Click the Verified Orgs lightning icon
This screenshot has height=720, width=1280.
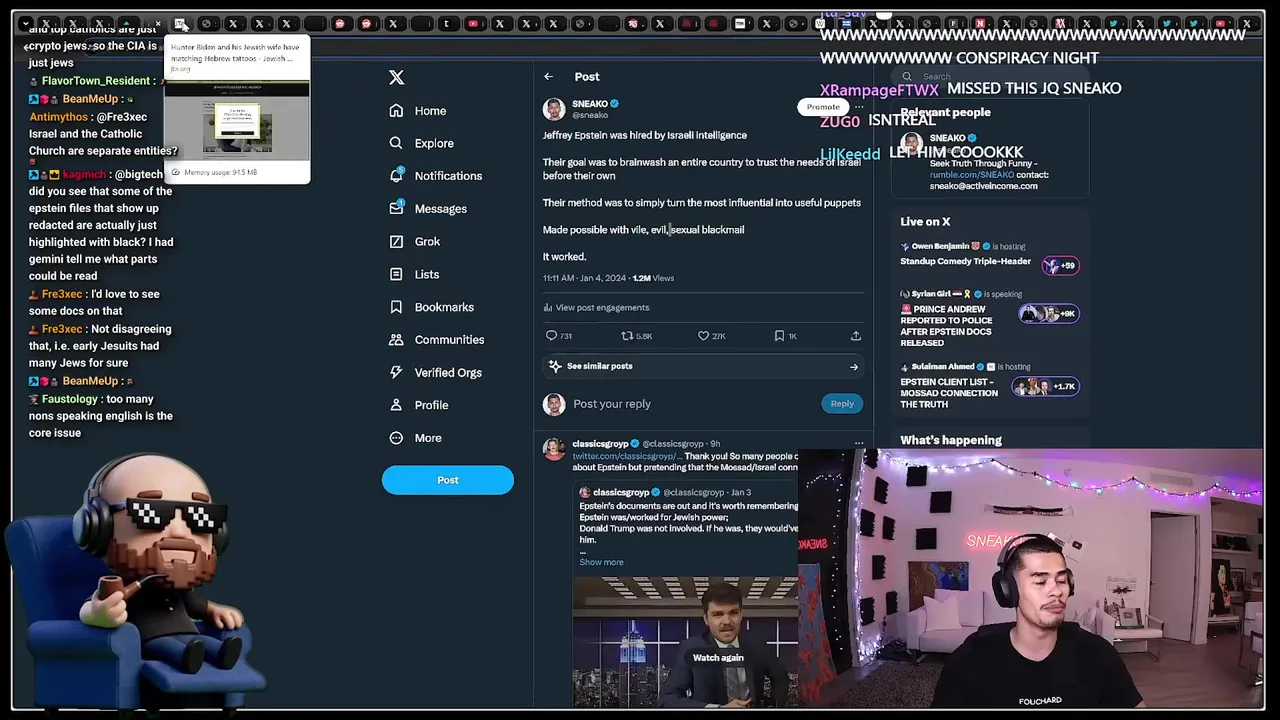pyautogui.click(x=396, y=372)
